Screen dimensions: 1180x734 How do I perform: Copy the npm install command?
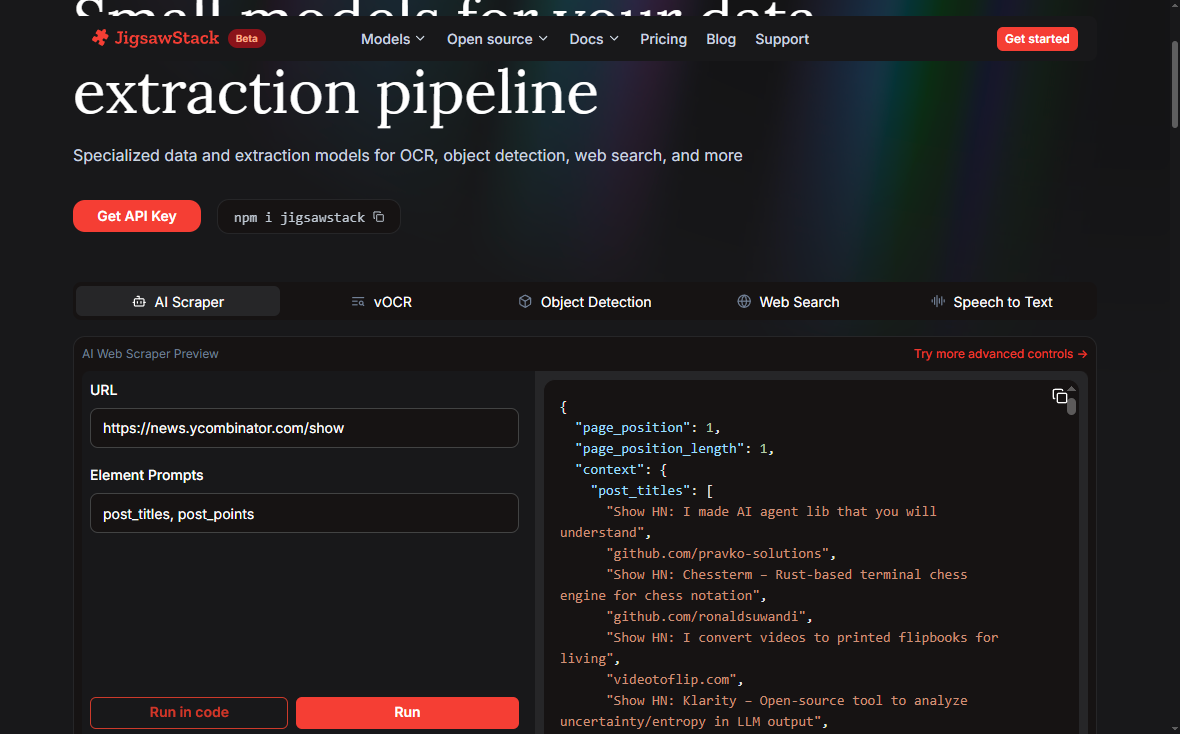(x=378, y=217)
